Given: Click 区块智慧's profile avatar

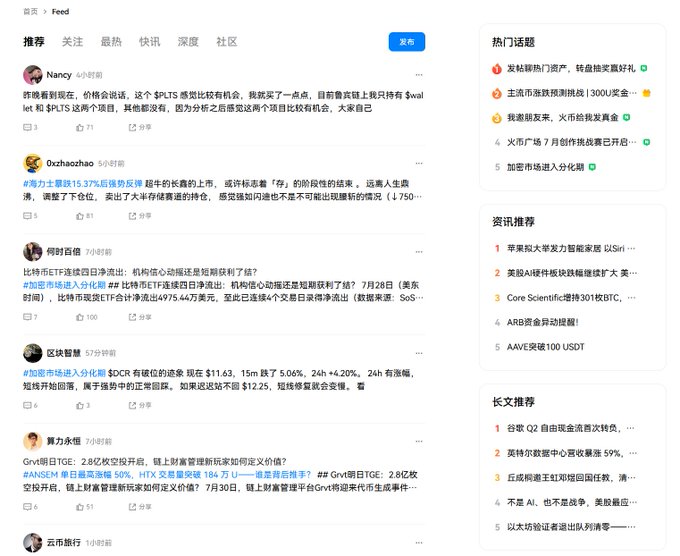Looking at the screenshot, I should [33, 353].
